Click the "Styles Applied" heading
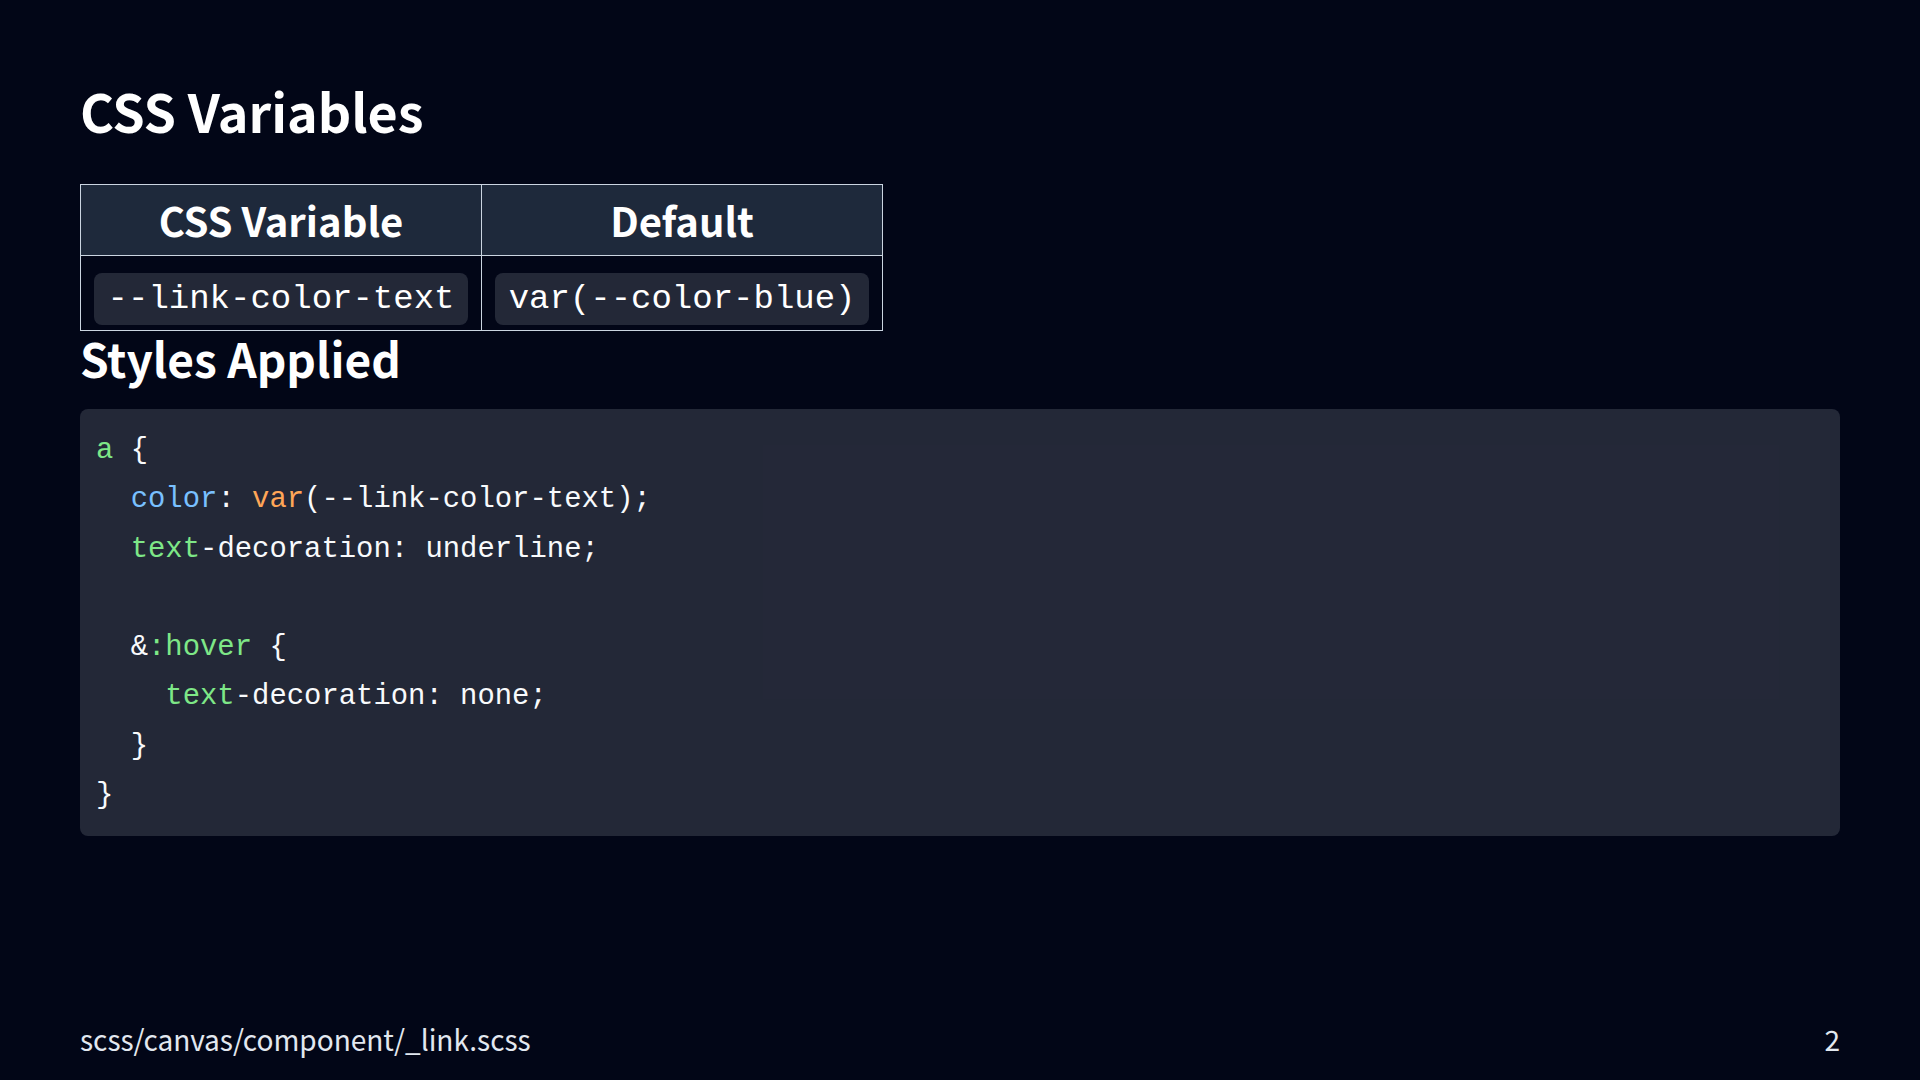This screenshot has width=1920, height=1080. click(x=240, y=361)
